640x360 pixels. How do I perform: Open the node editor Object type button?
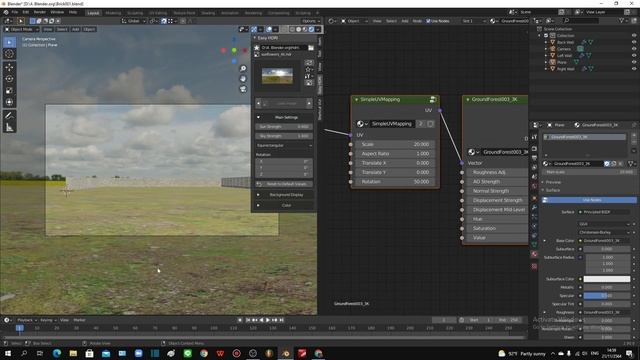(x=354, y=21)
